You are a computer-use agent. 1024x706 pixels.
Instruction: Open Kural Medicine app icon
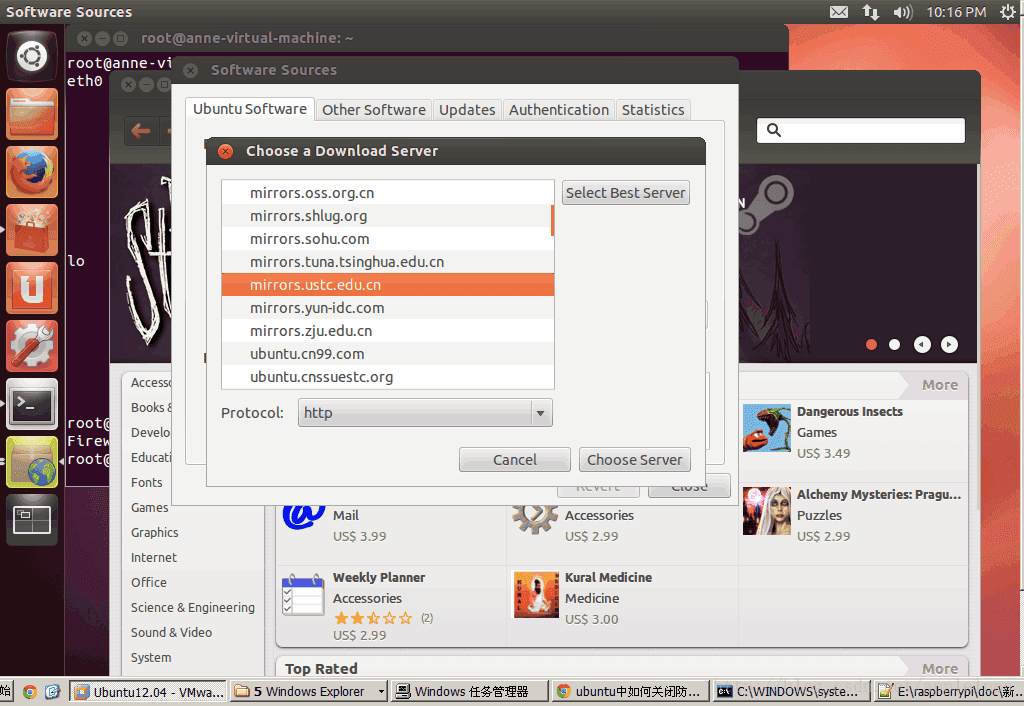[x=536, y=594]
